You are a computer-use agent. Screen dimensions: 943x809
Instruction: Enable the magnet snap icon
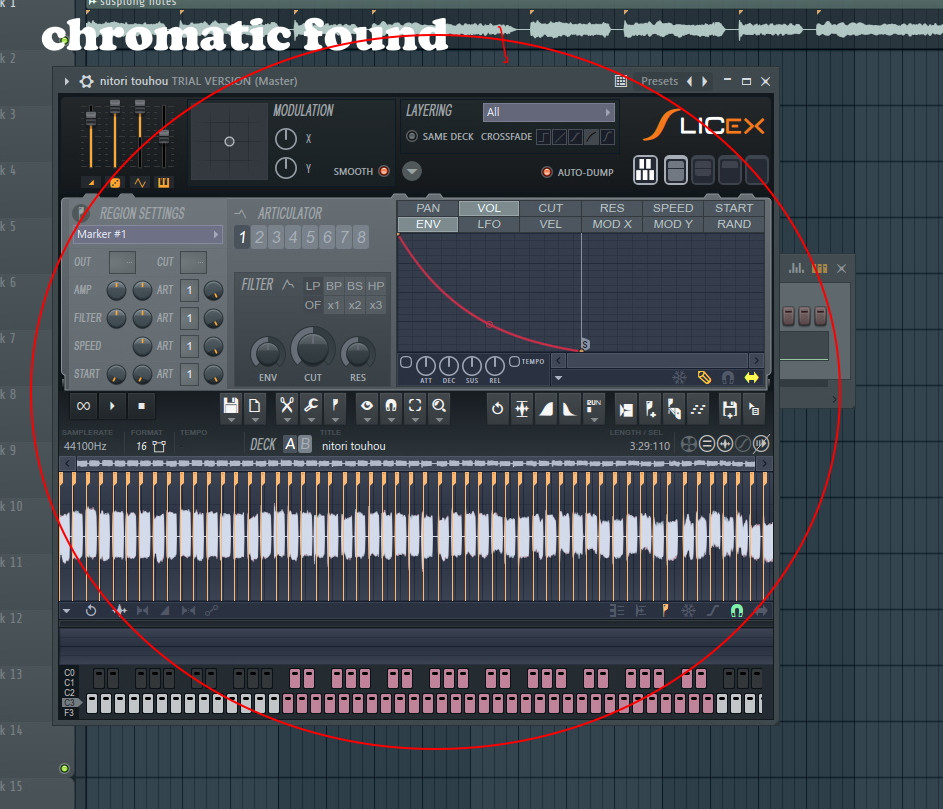pyautogui.click(x=390, y=406)
